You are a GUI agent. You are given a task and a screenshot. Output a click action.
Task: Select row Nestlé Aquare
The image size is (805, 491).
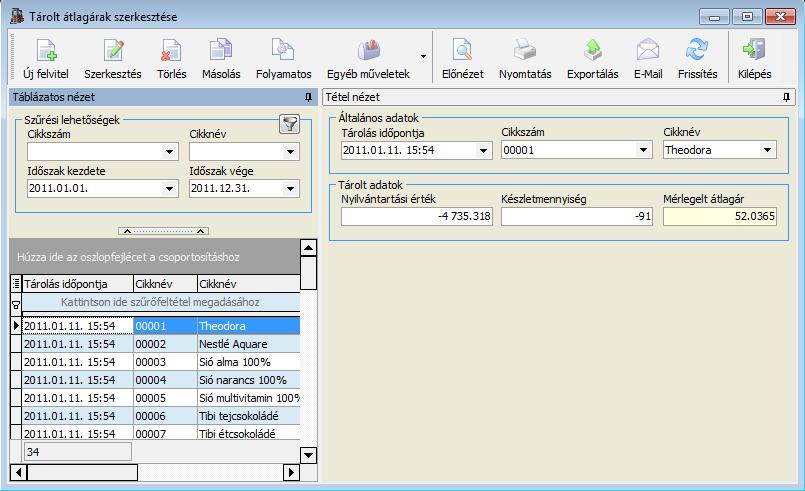pos(161,344)
